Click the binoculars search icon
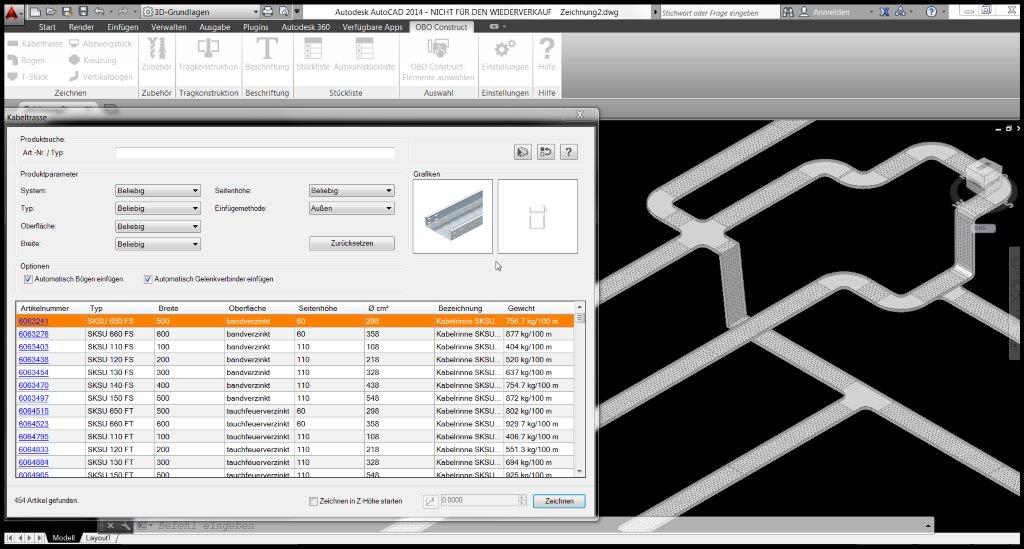The image size is (1024, 549). [x=788, y=12]
